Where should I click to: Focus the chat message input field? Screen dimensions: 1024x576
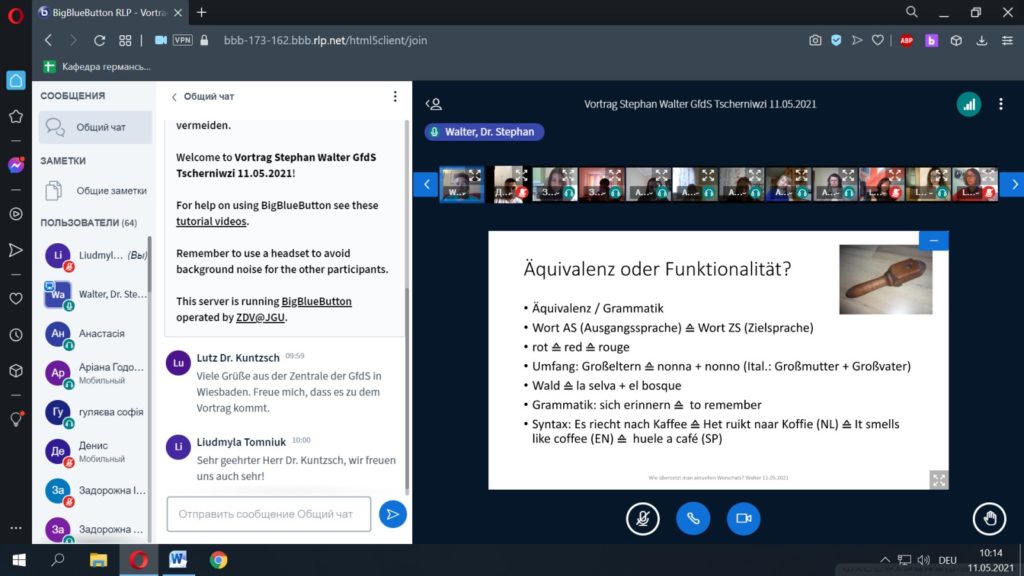tap(268, 514)
